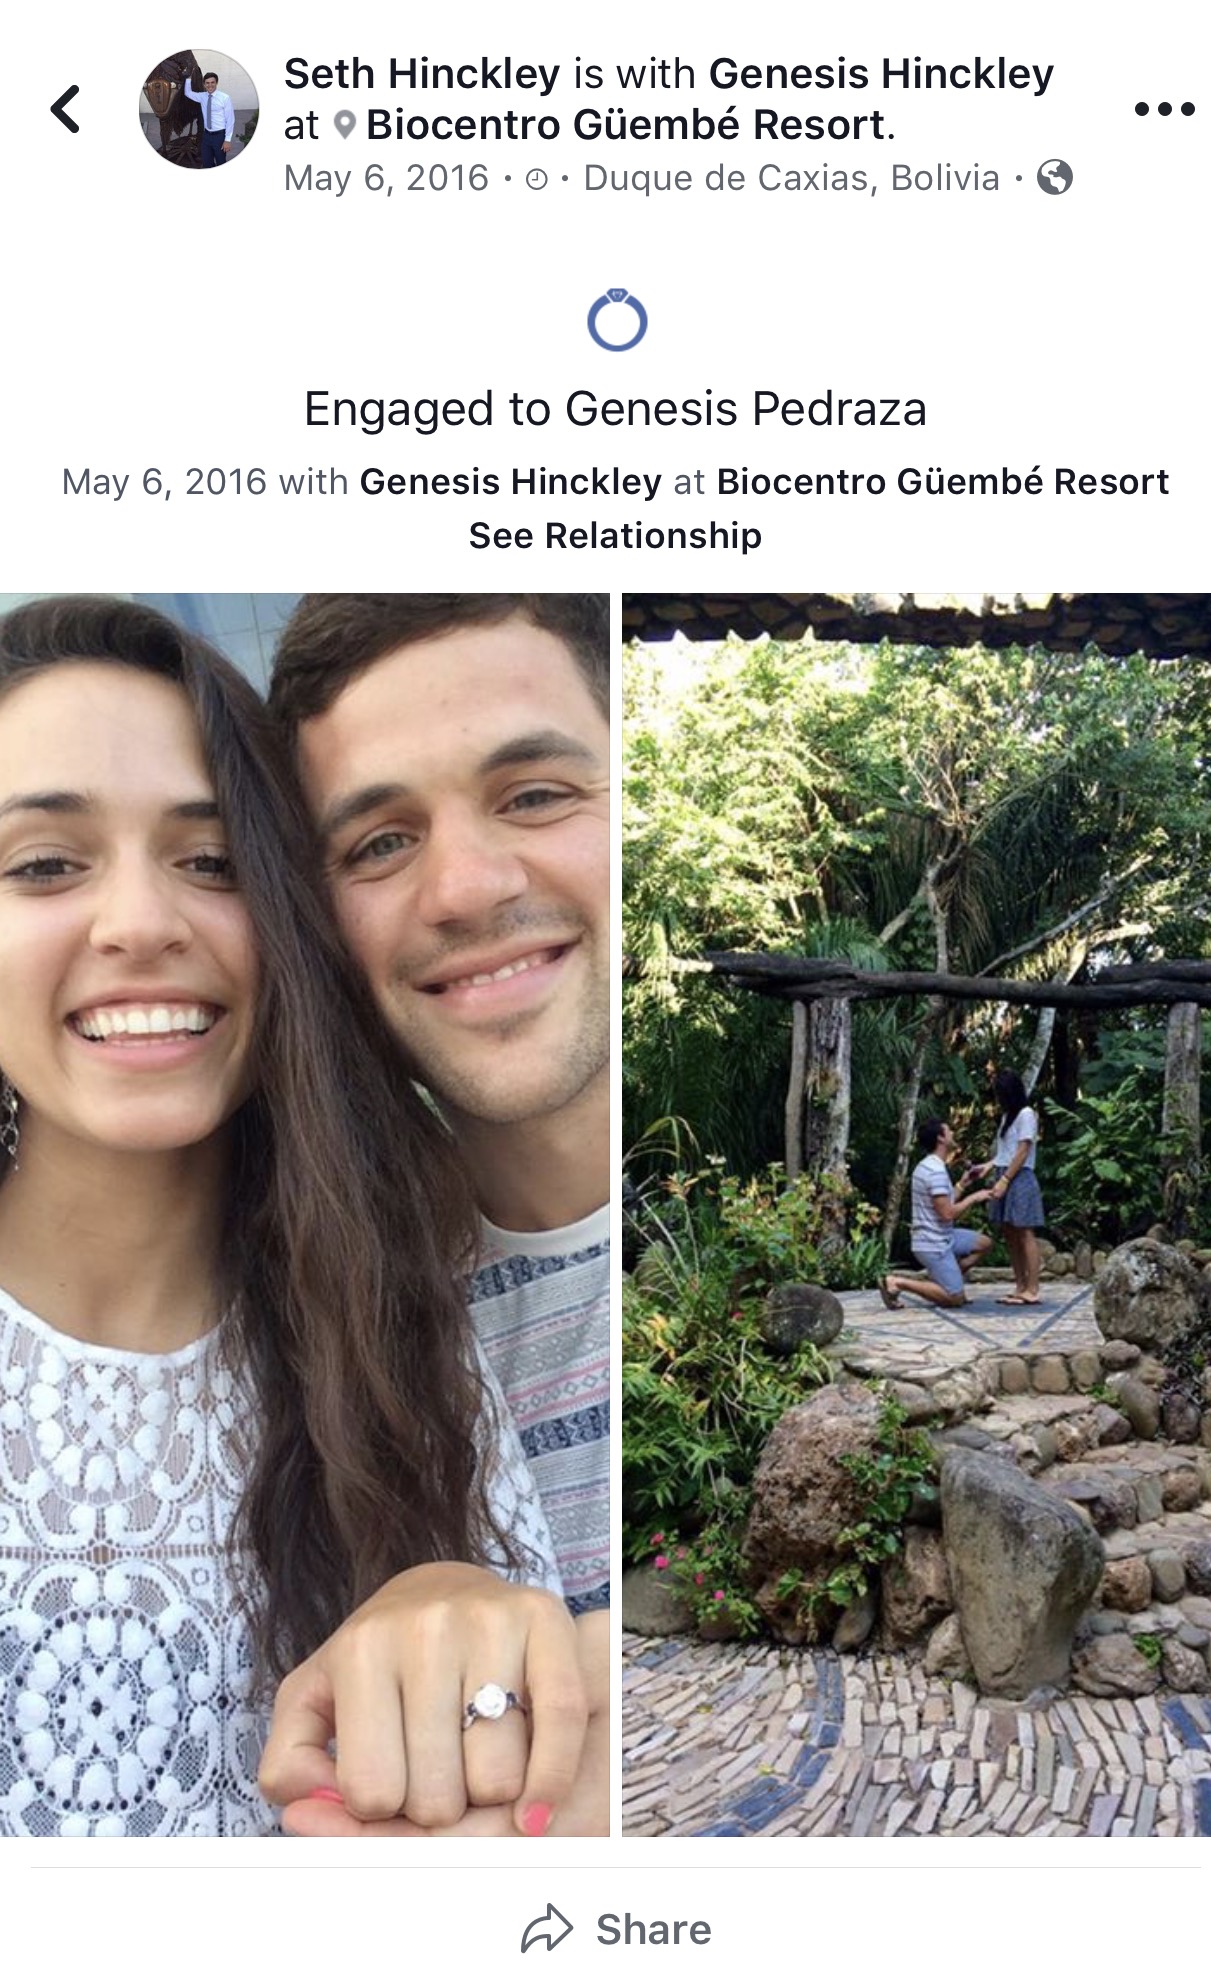Image resolution: width=1211 pixels, height=1978 pixels.
Task: Tap Seth Hinckley's round profile picture
Action: tap(199, 109)
